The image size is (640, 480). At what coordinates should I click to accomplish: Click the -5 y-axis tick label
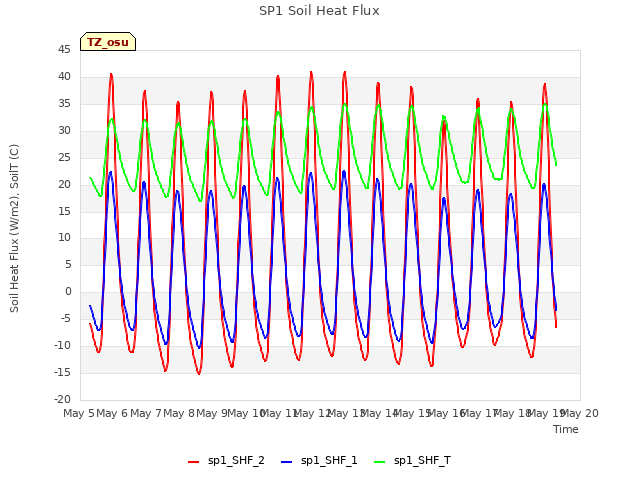pyautogui.click(x=66, y=318)
